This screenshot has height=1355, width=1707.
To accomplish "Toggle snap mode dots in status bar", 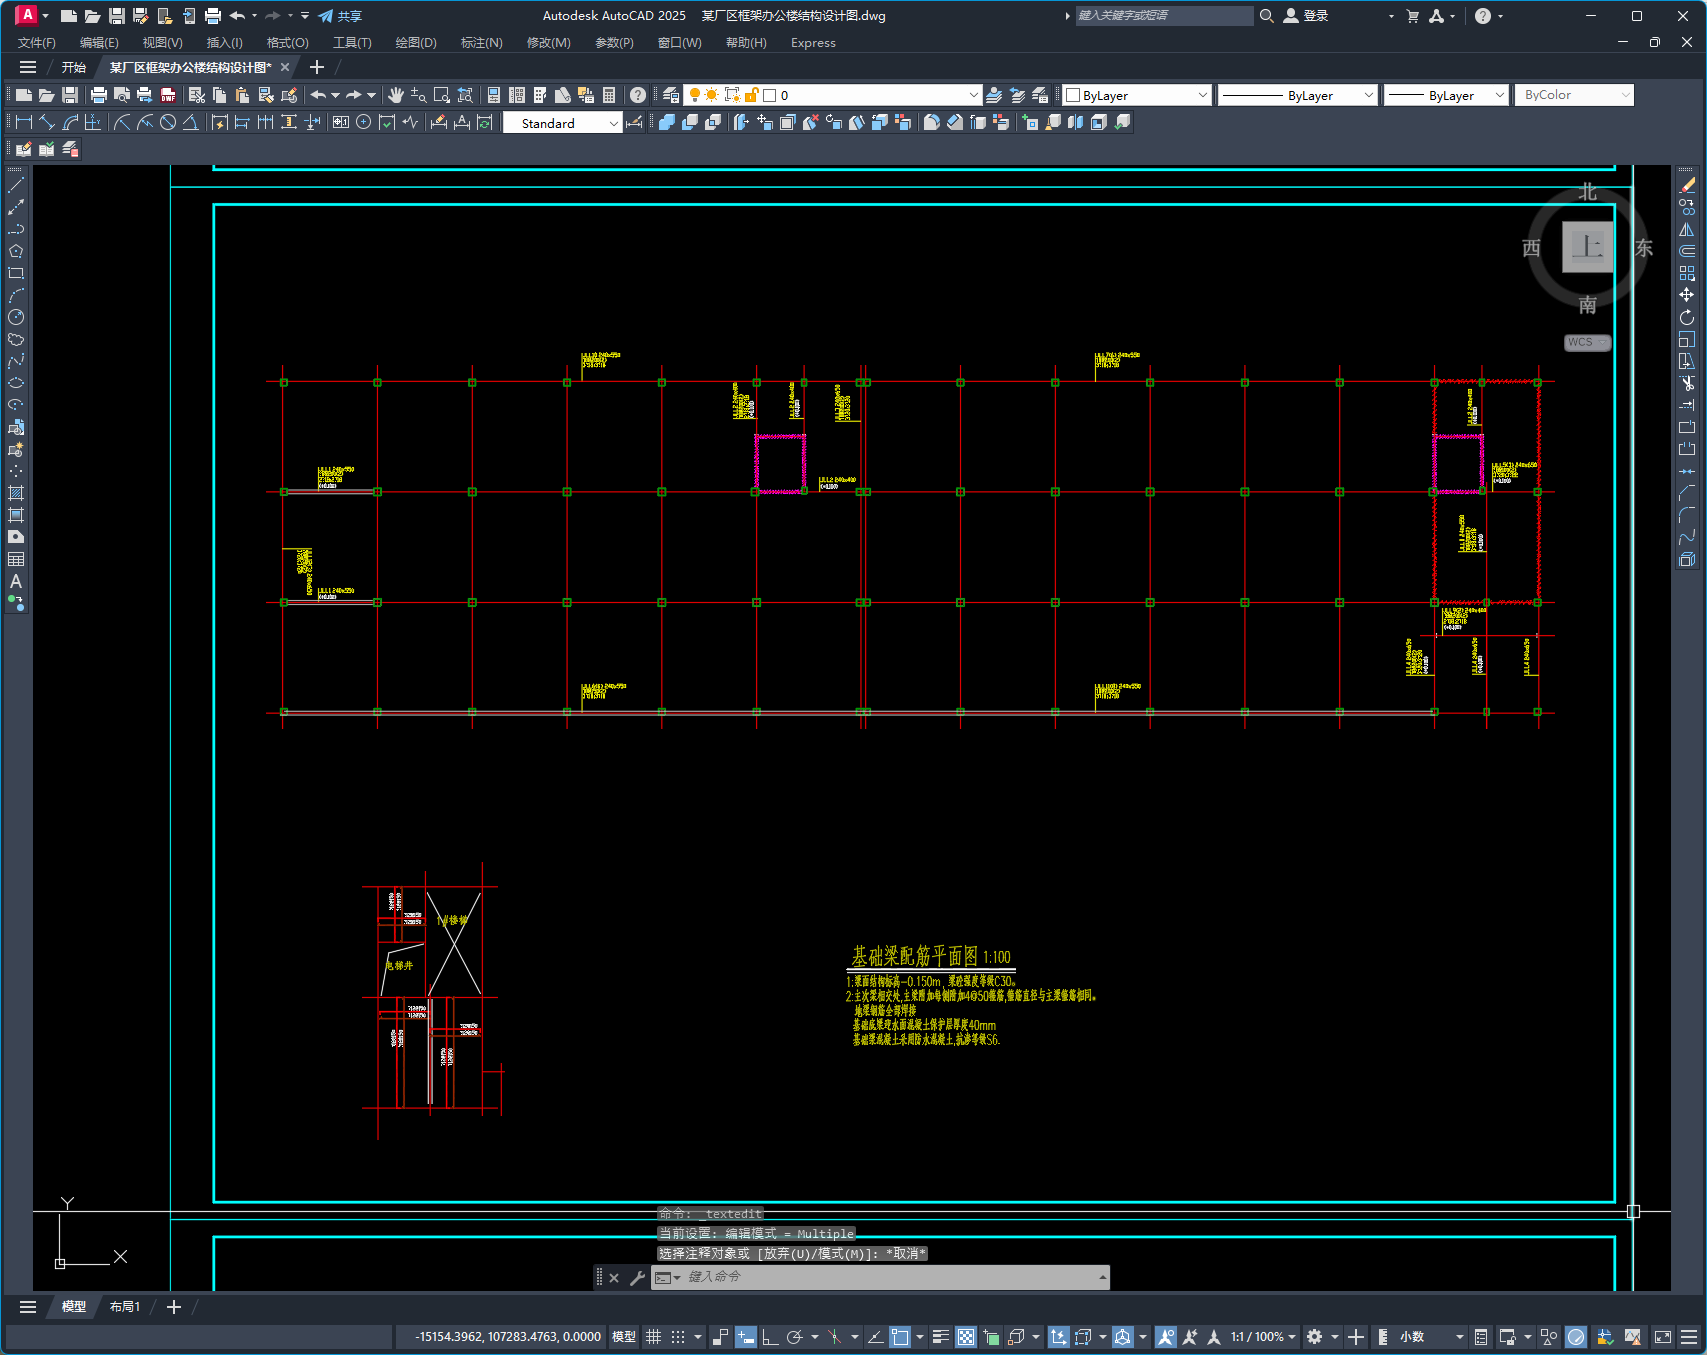I will pyautogui.click(x=678, y=1337).
